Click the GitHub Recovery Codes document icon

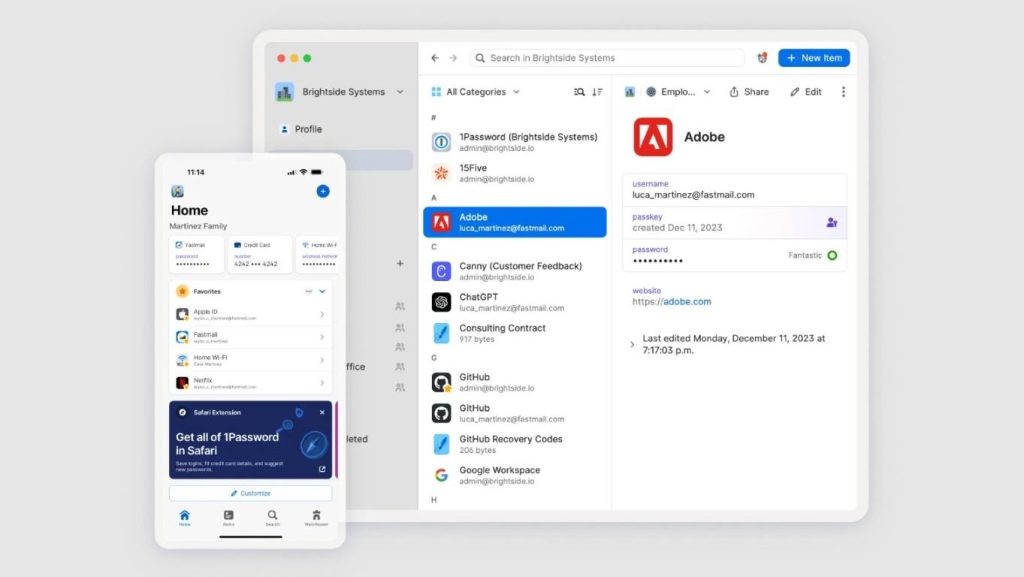coord(441,444)
